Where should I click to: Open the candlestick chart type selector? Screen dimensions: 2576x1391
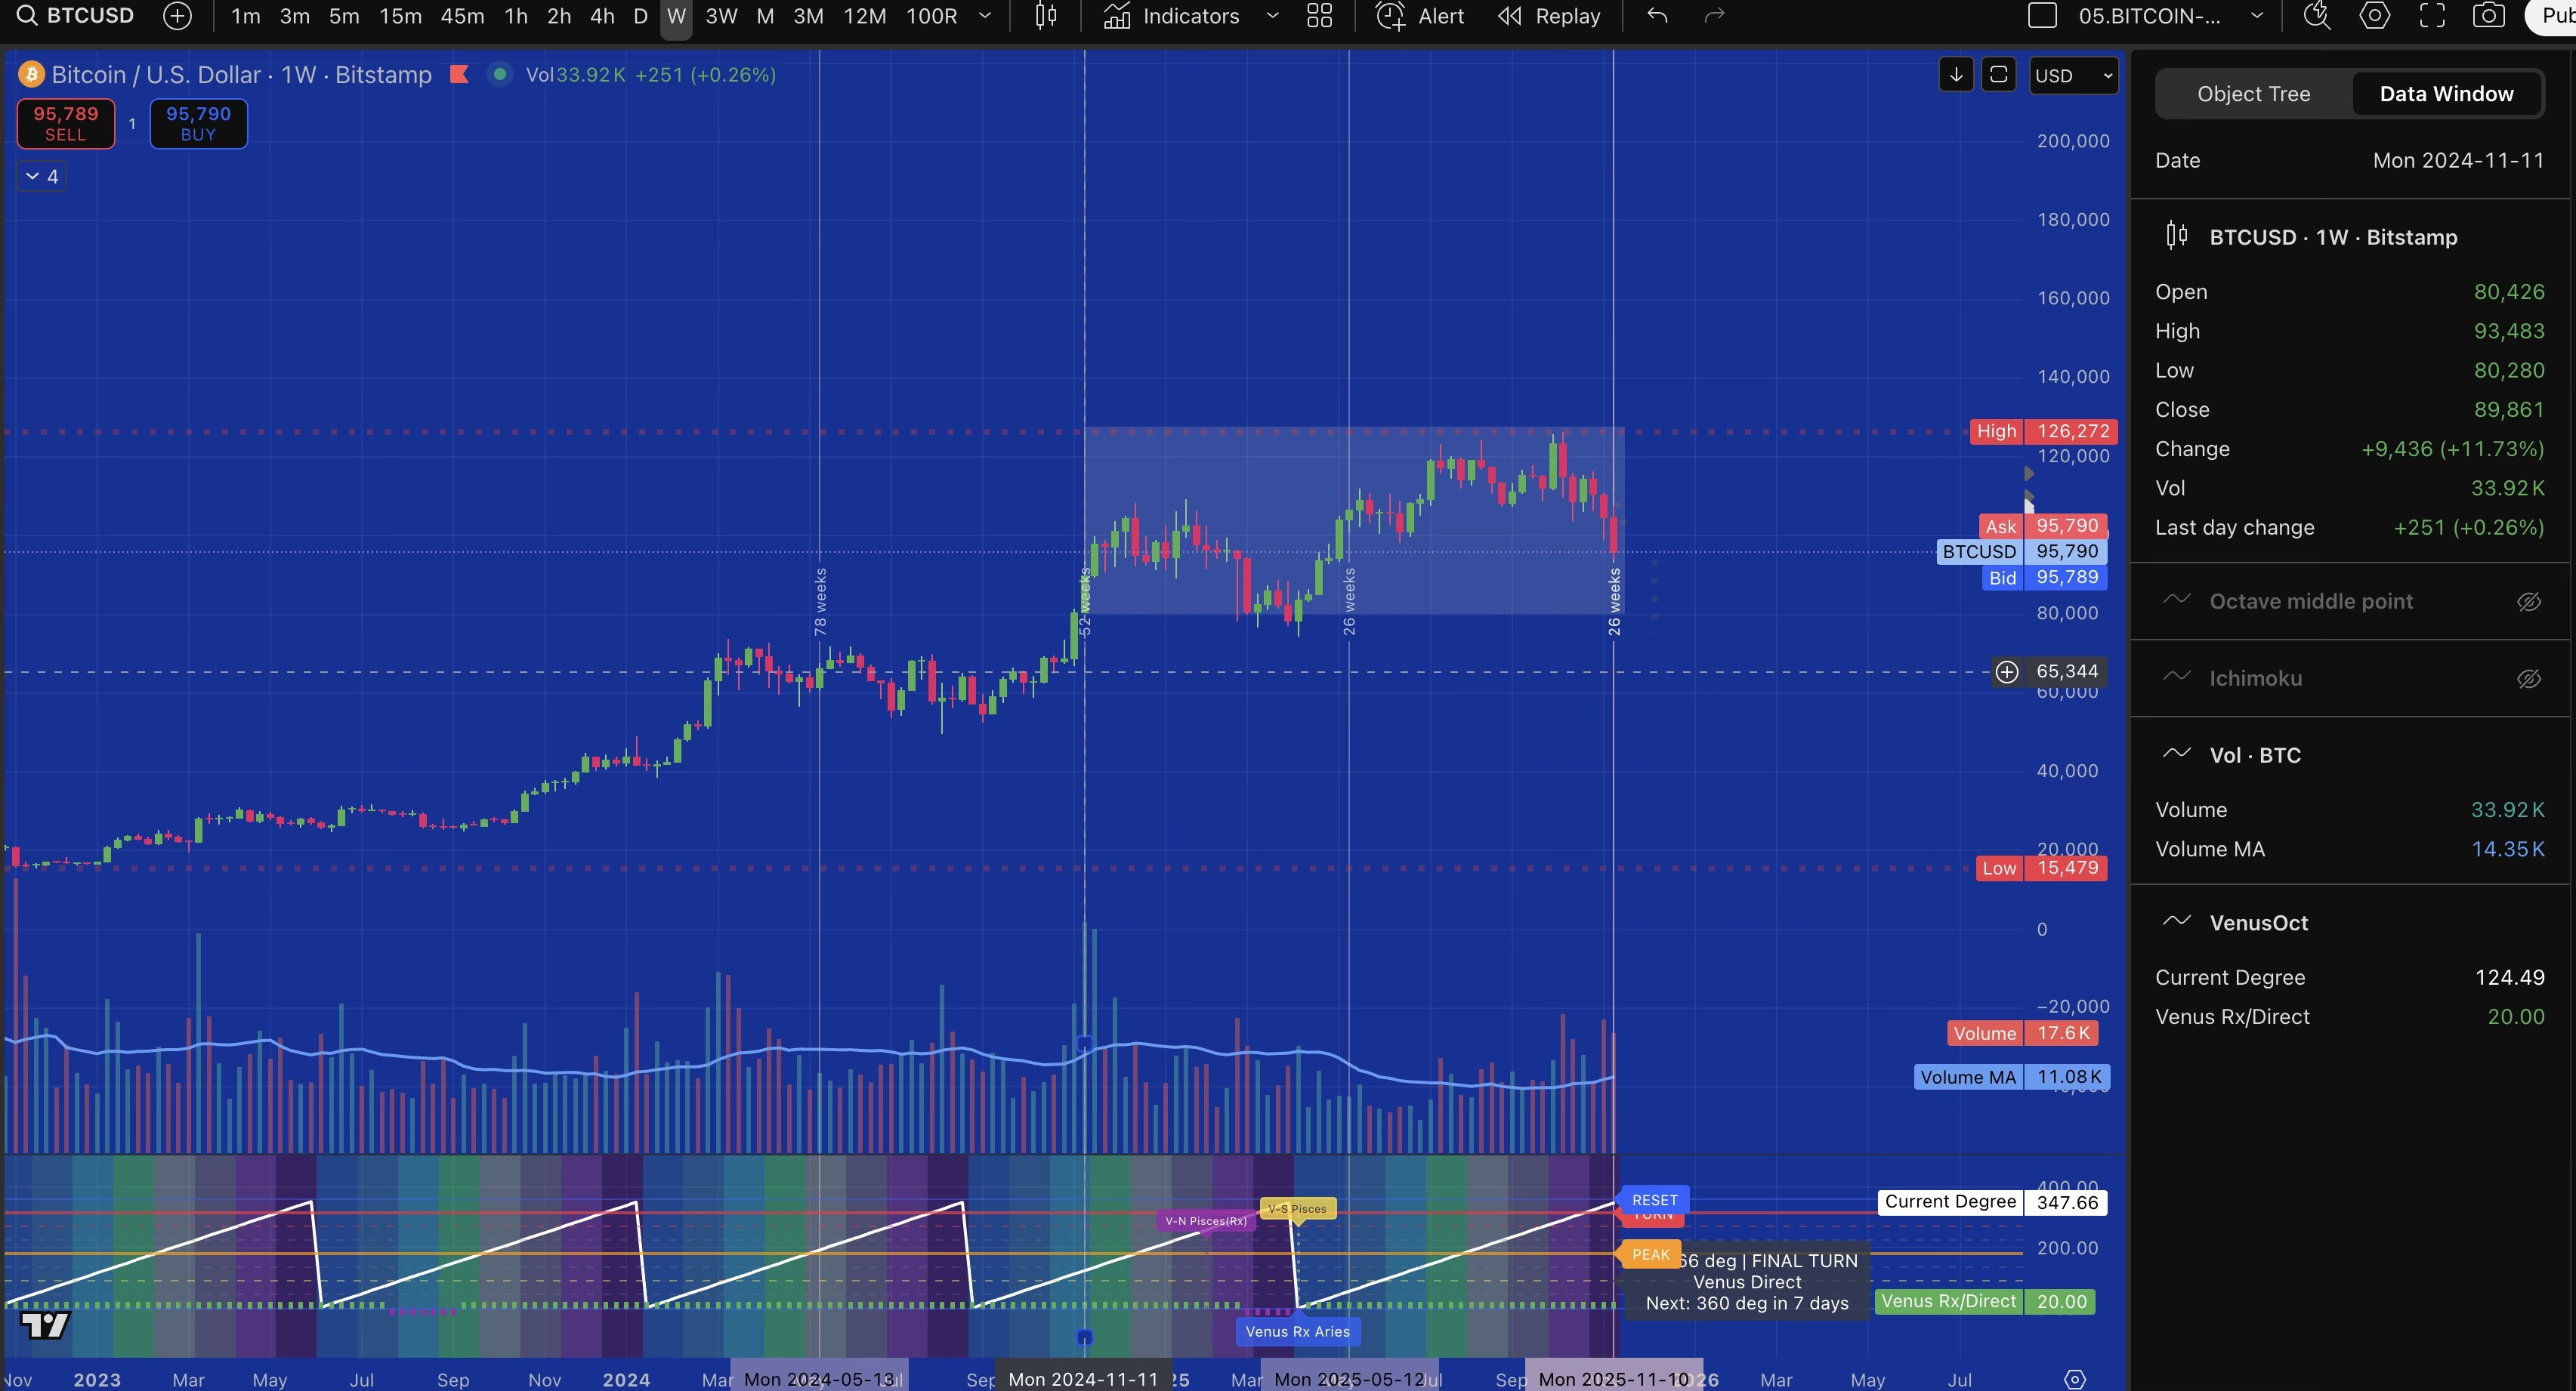point(1046,16)
